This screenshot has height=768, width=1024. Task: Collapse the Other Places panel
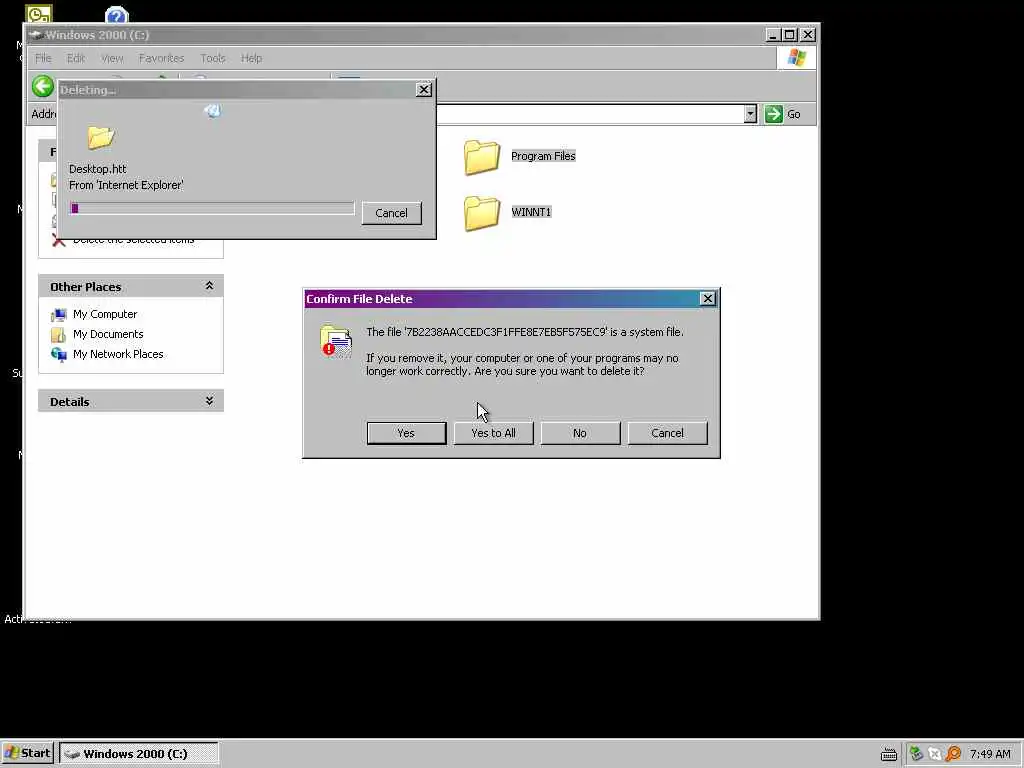[x=209, y=286]
